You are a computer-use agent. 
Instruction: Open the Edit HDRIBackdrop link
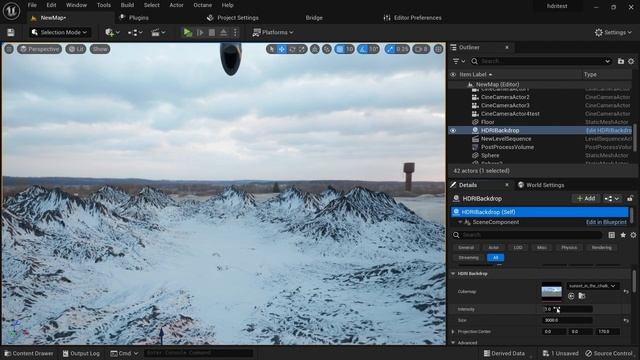[609, 131]
